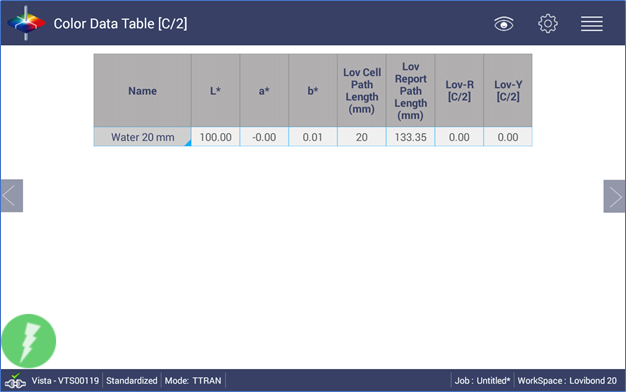Go to next view with right arrow
Viewport: 626px width, 392px height.
pos(614,196)
